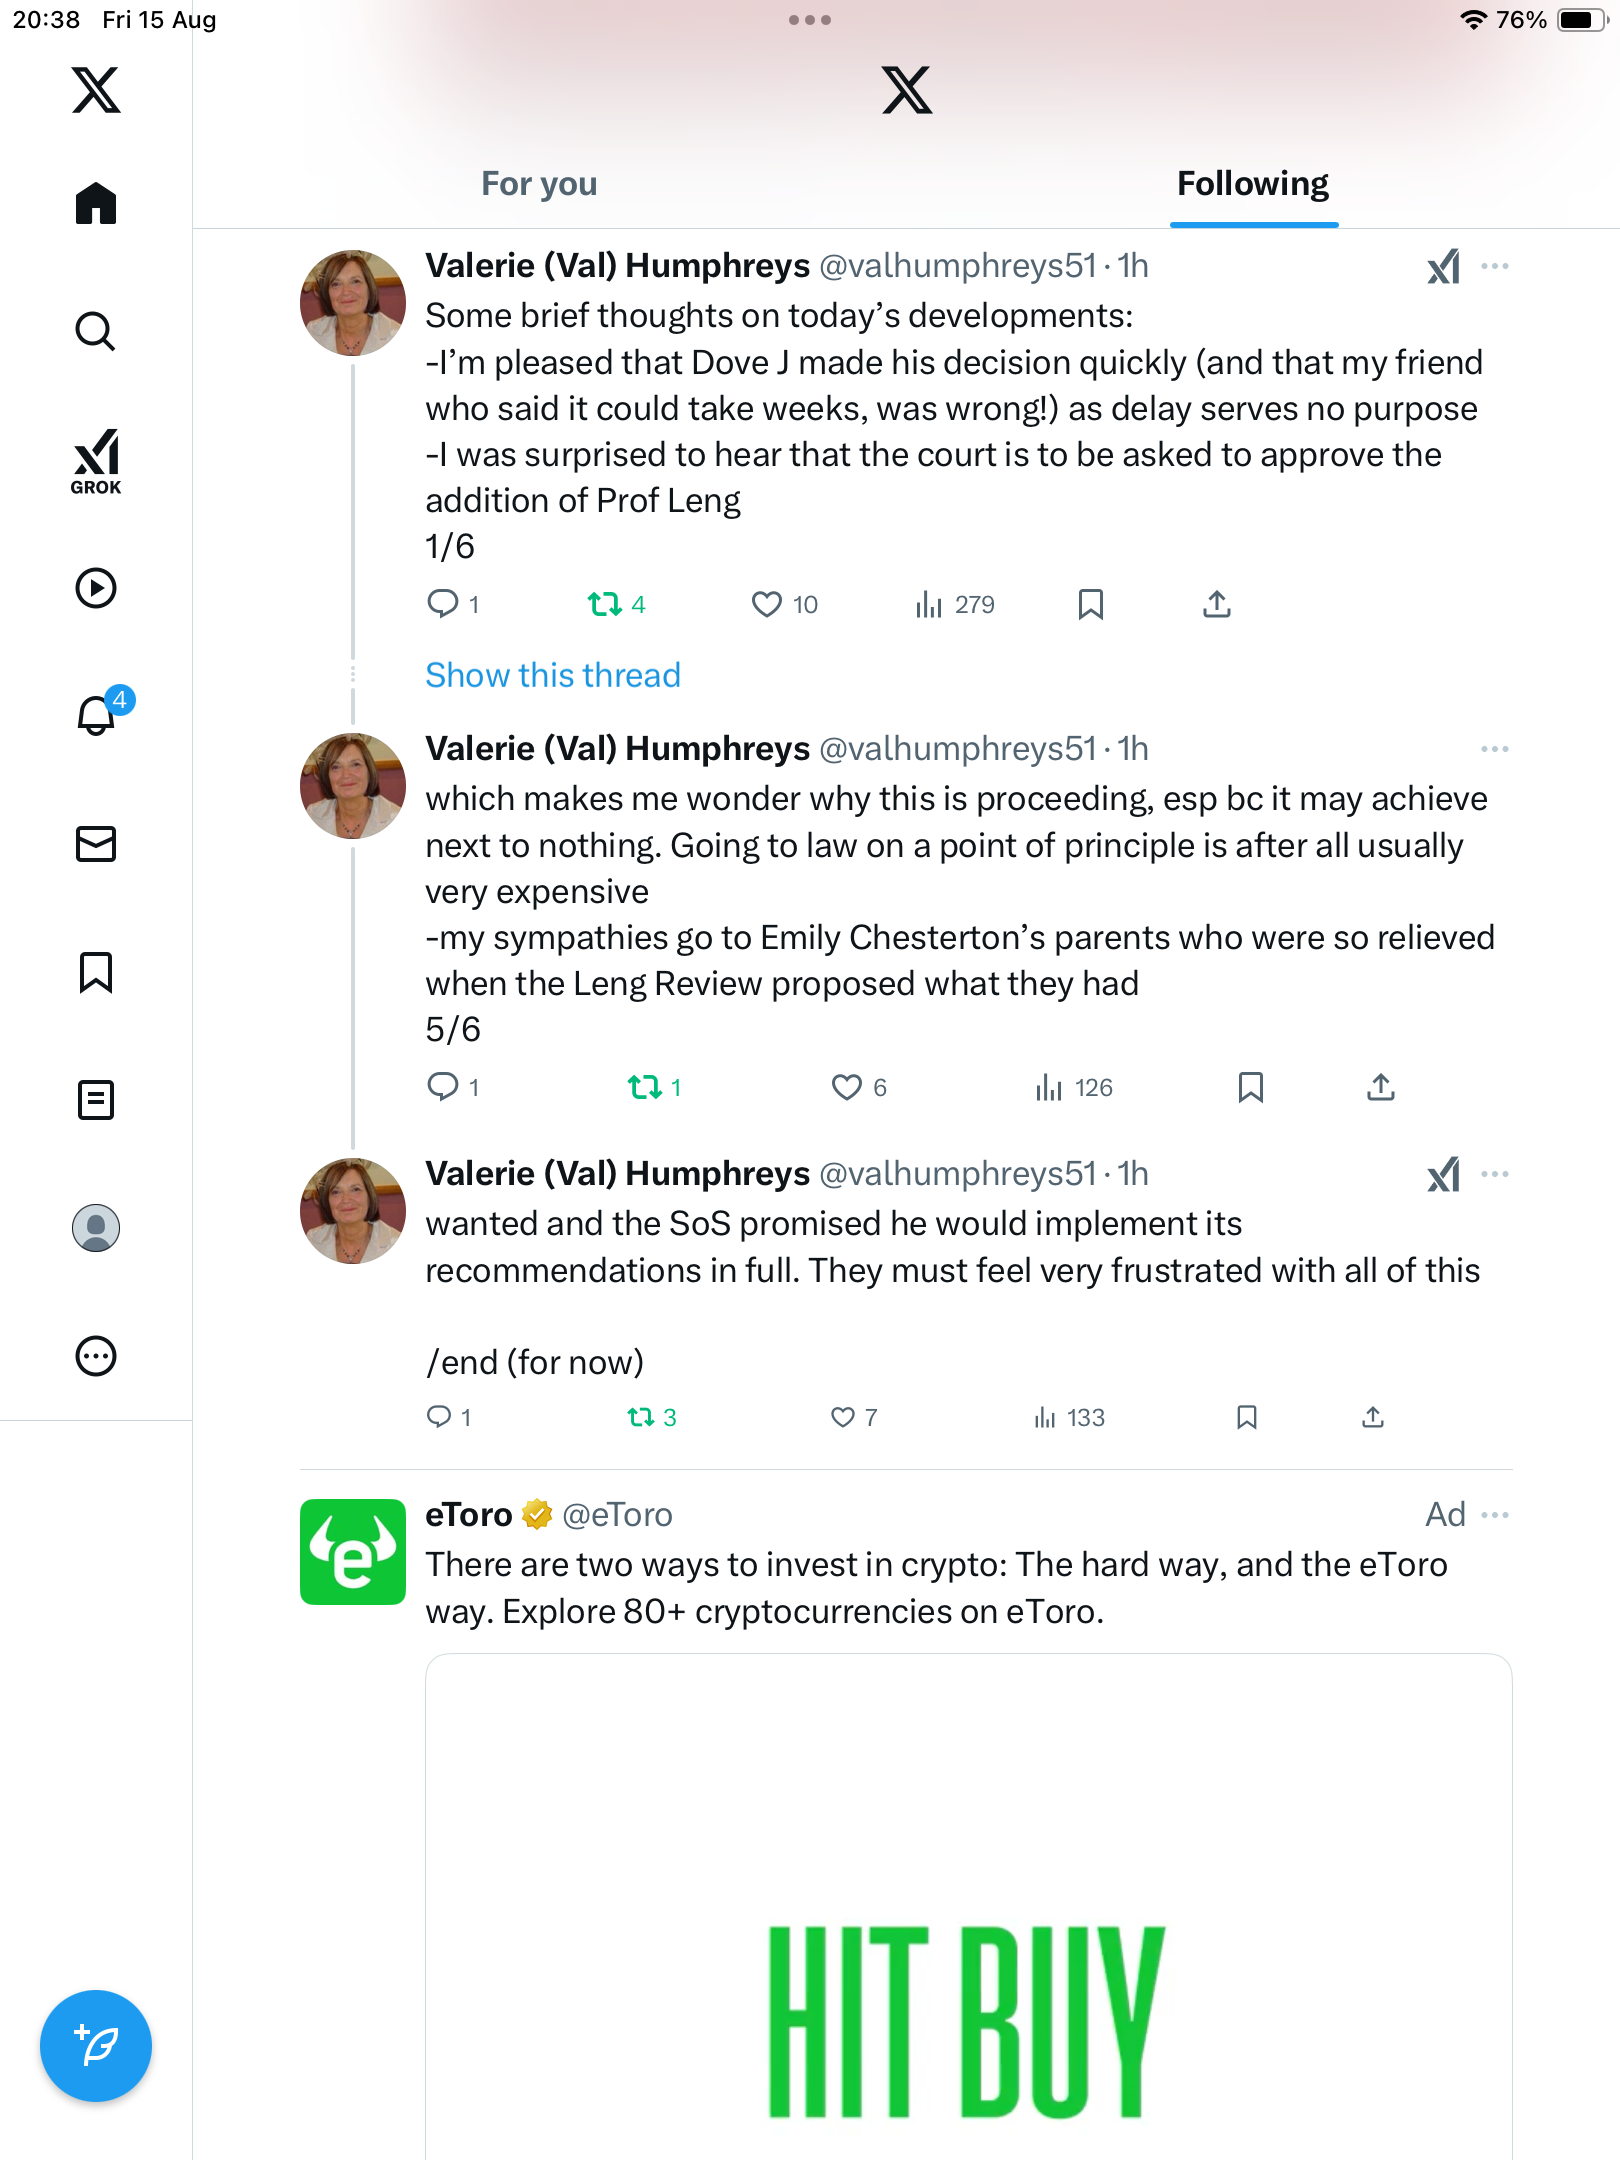The height and width of the screenshot is (2160, 1620).
Task: Tap the compose new post button
Action: (x=96, y=2046)
